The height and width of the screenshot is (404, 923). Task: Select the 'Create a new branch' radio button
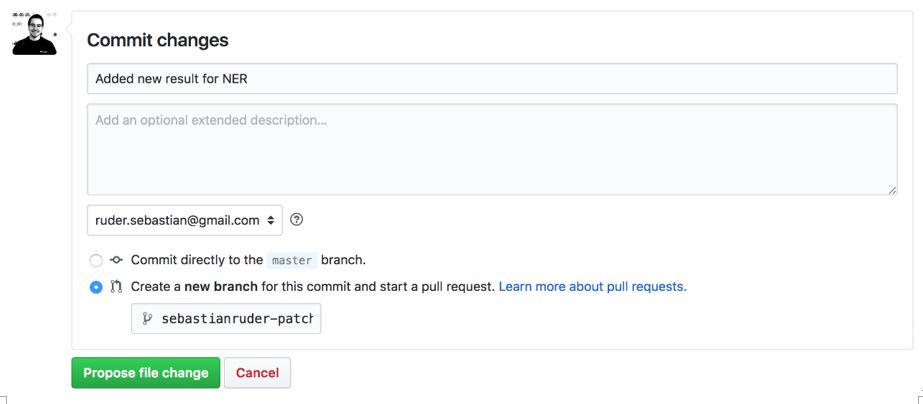click(x=96, y=287)
